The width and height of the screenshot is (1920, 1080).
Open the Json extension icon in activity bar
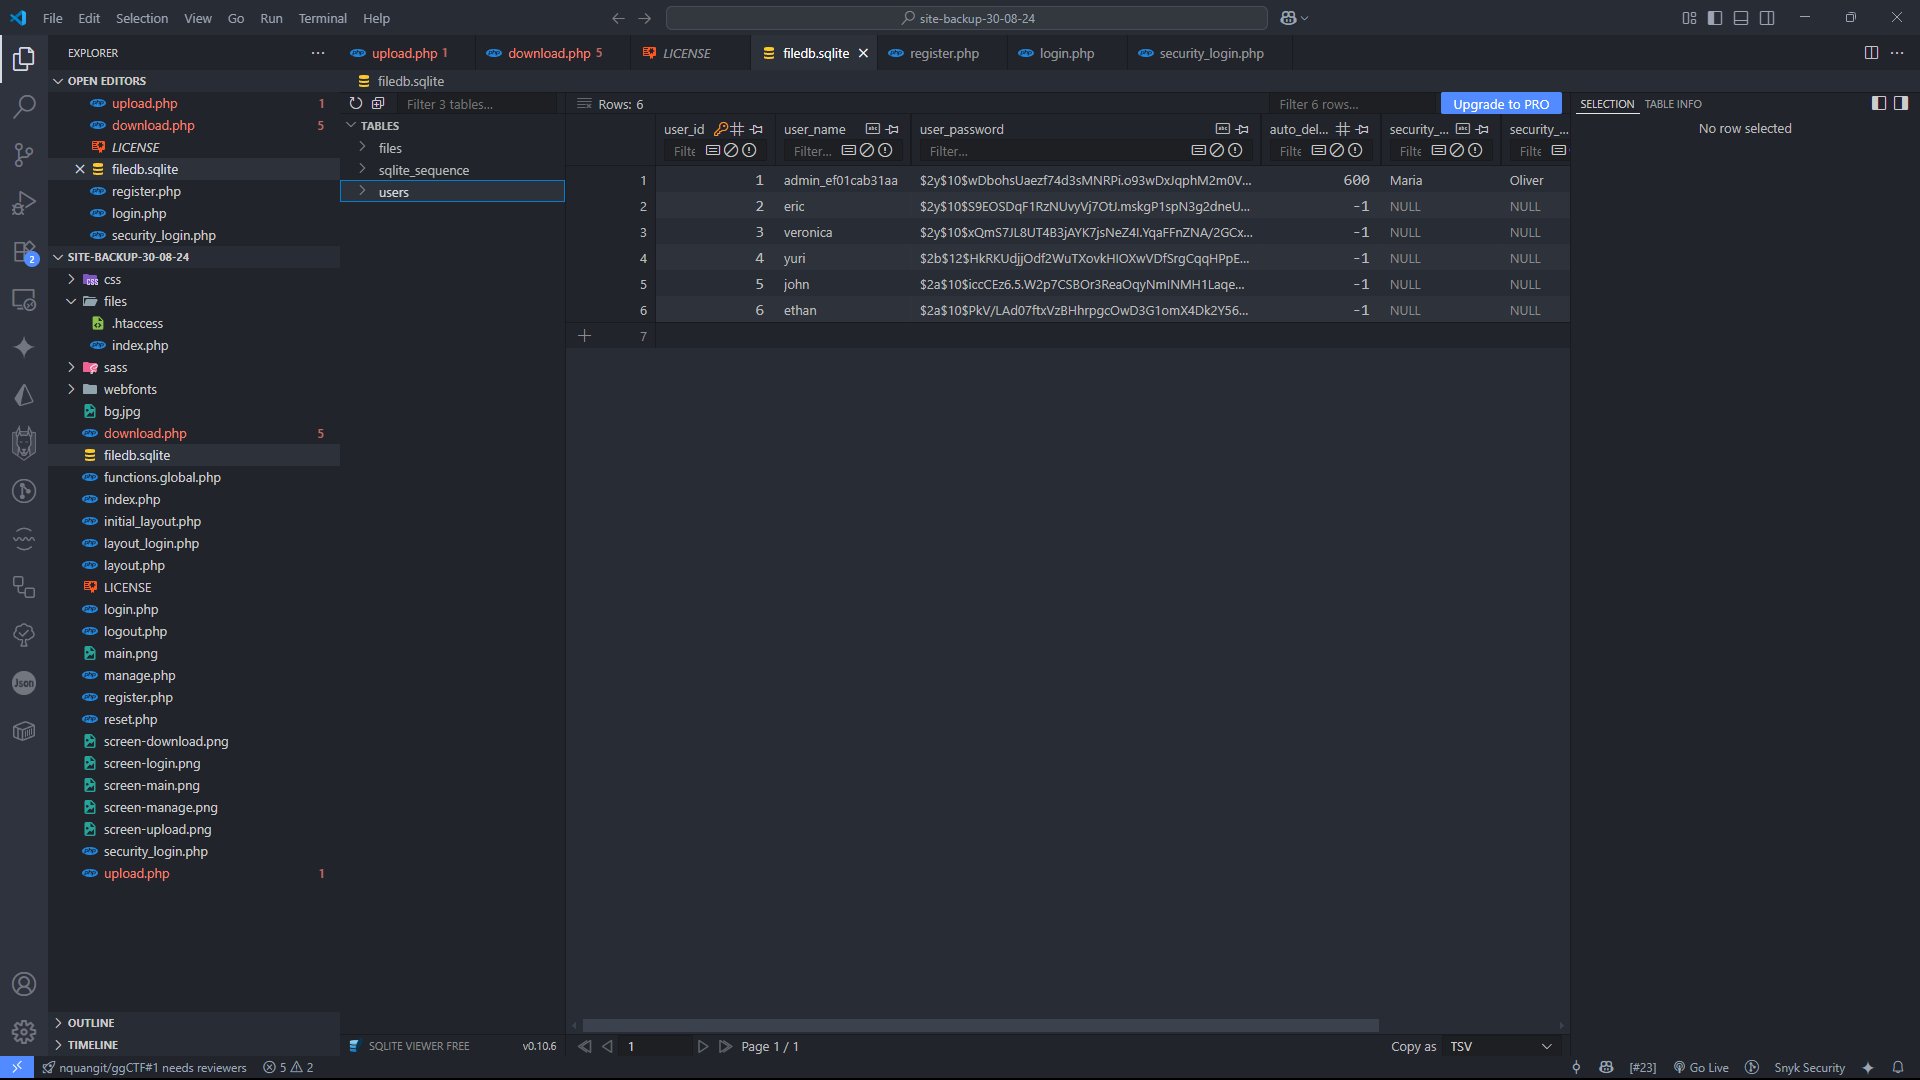coord(24,683)
